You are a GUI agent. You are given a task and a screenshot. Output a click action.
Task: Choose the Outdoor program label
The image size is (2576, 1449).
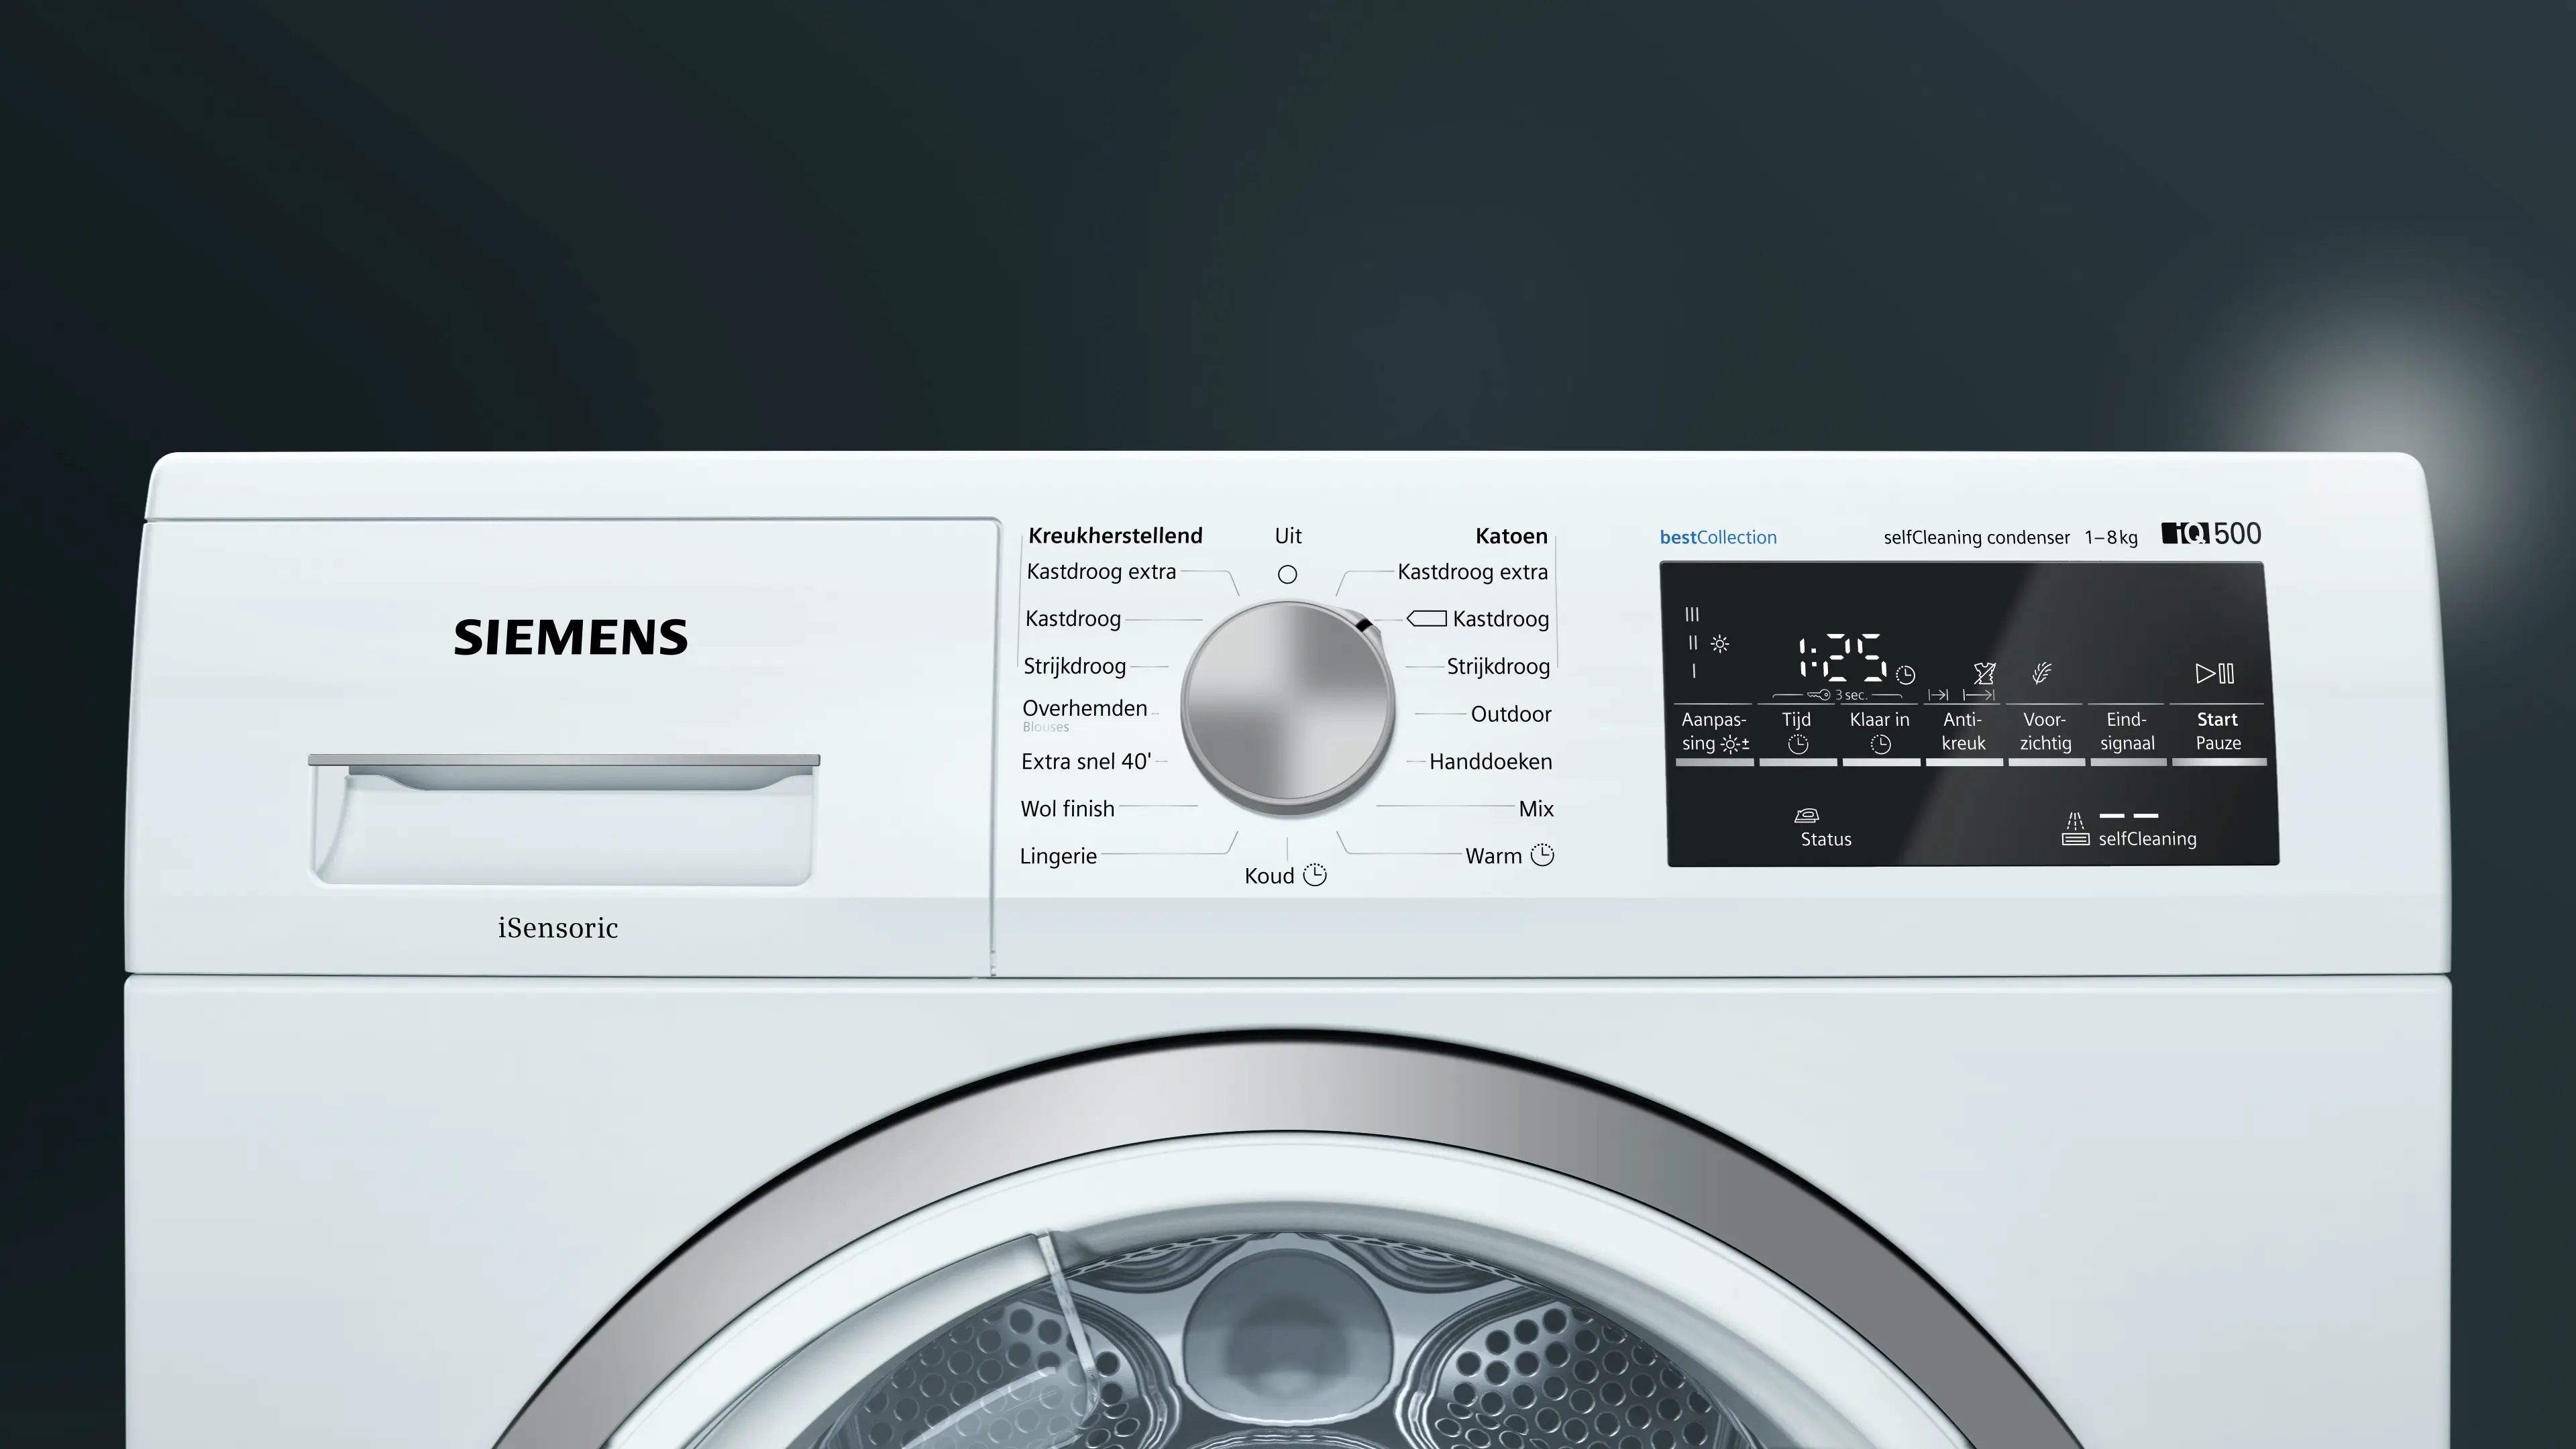[x=1510, y=714]
